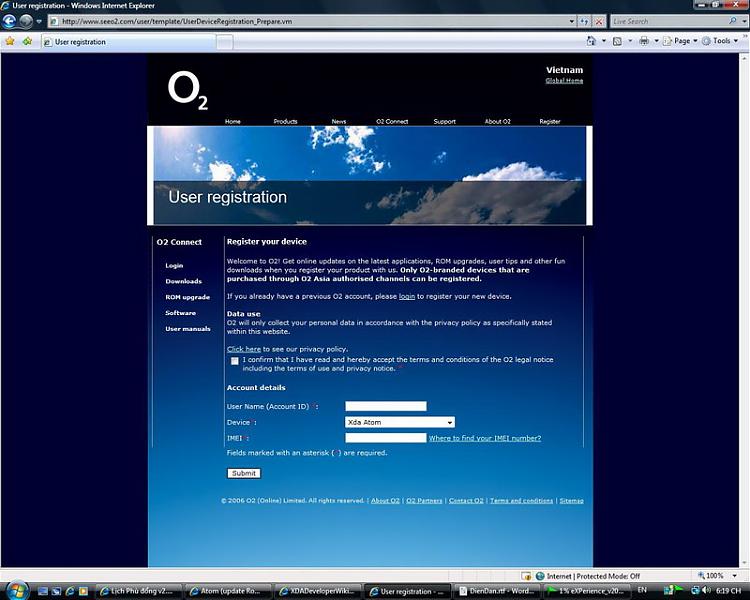This screenshot has height=600, width=750.
Task: Open the 'Where to find your IMEI number?' link
Action: (x=484, y=438)
